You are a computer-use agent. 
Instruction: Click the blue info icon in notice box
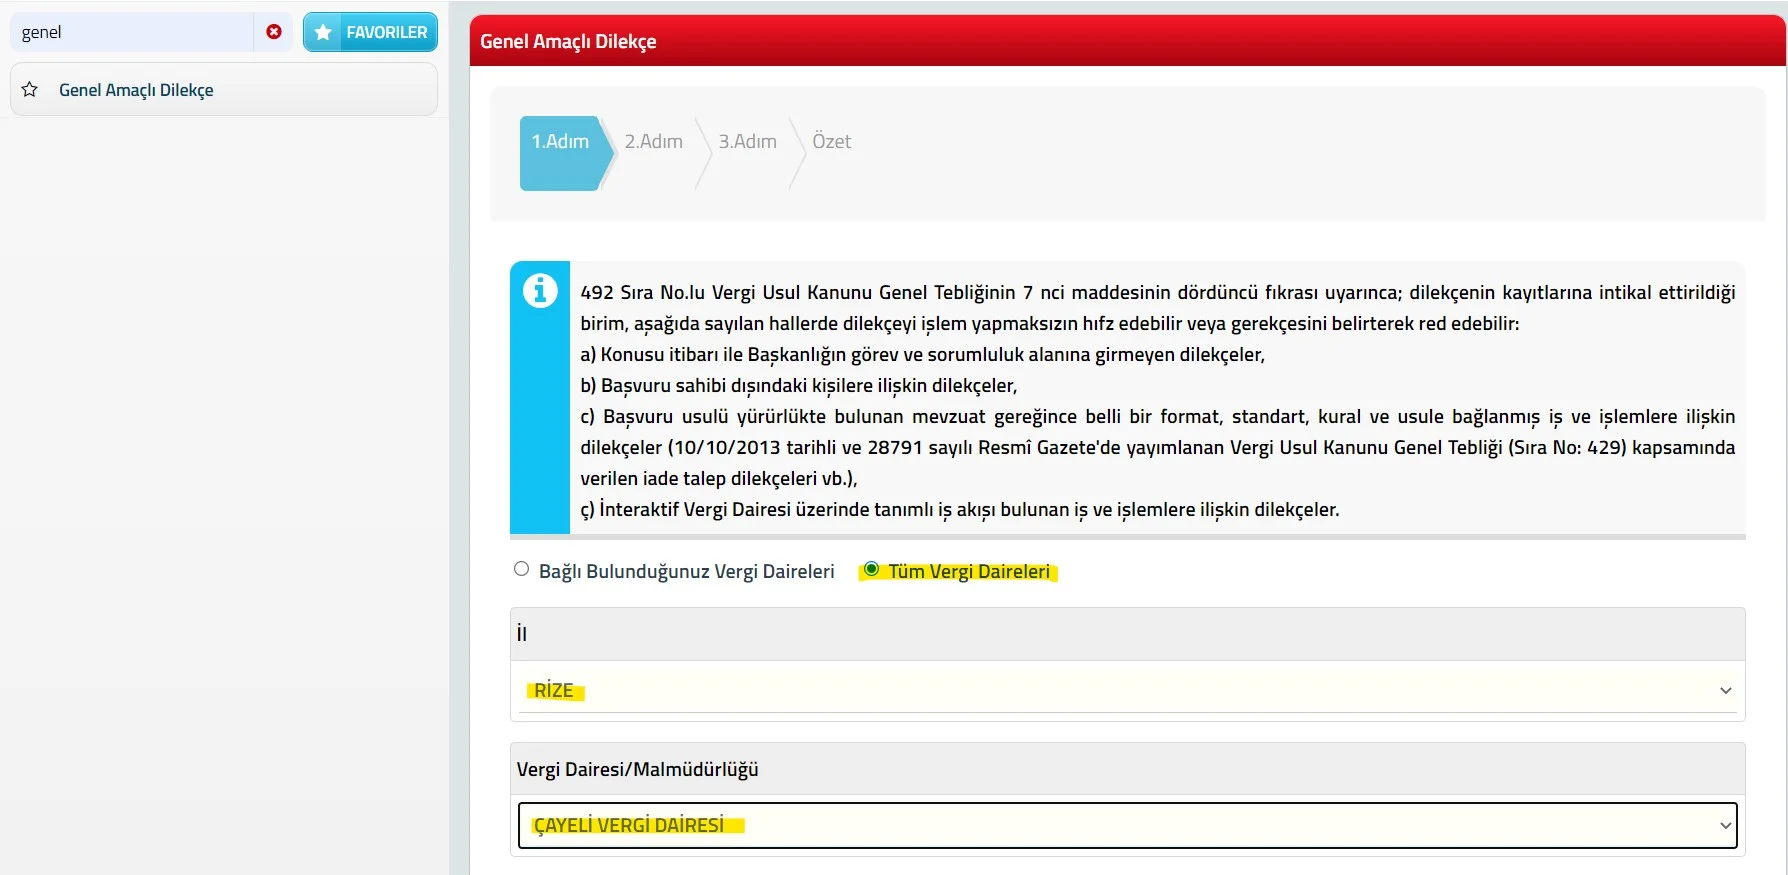[540, 291]
